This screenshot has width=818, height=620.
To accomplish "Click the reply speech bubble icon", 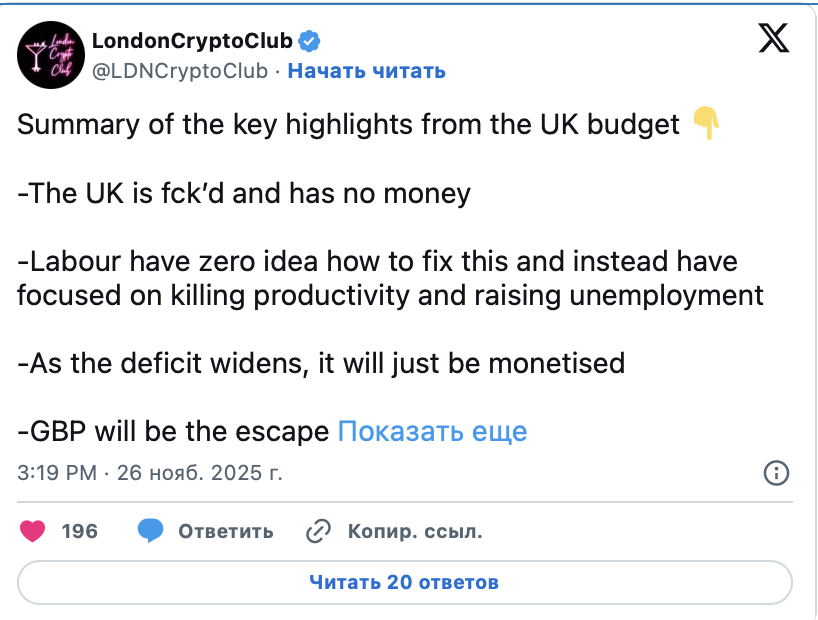I will 151,531.
